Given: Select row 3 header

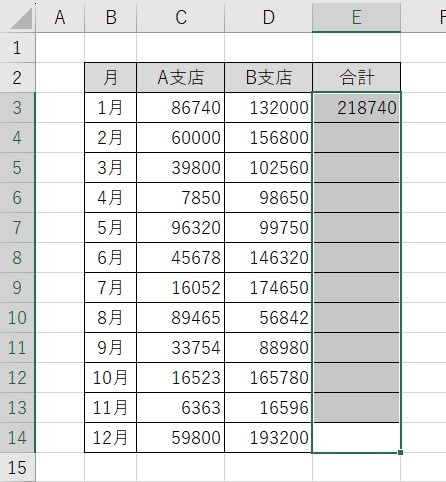Looking at the screenshot, I should coord(17,108).
